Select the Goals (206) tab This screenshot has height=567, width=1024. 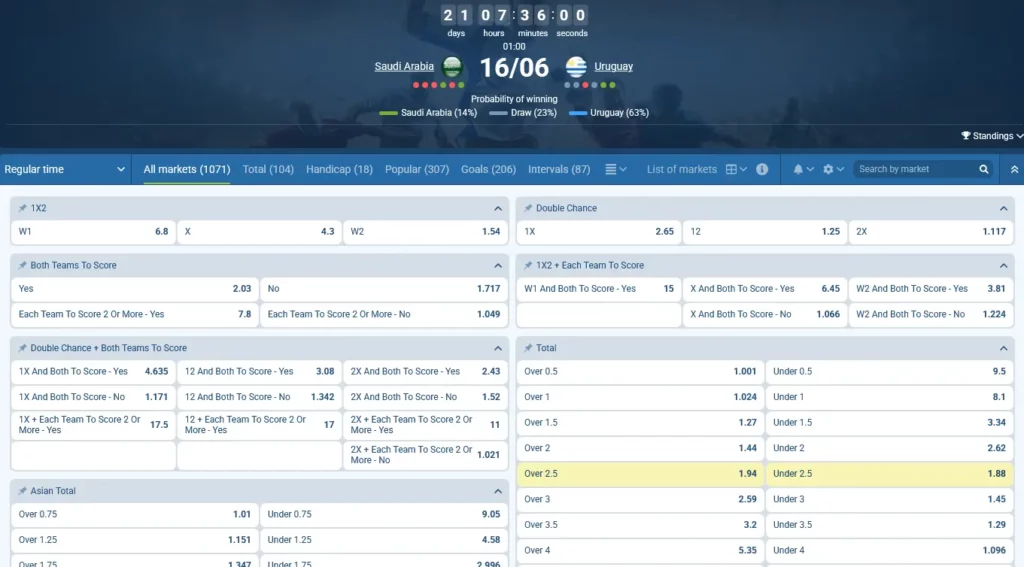488,169
